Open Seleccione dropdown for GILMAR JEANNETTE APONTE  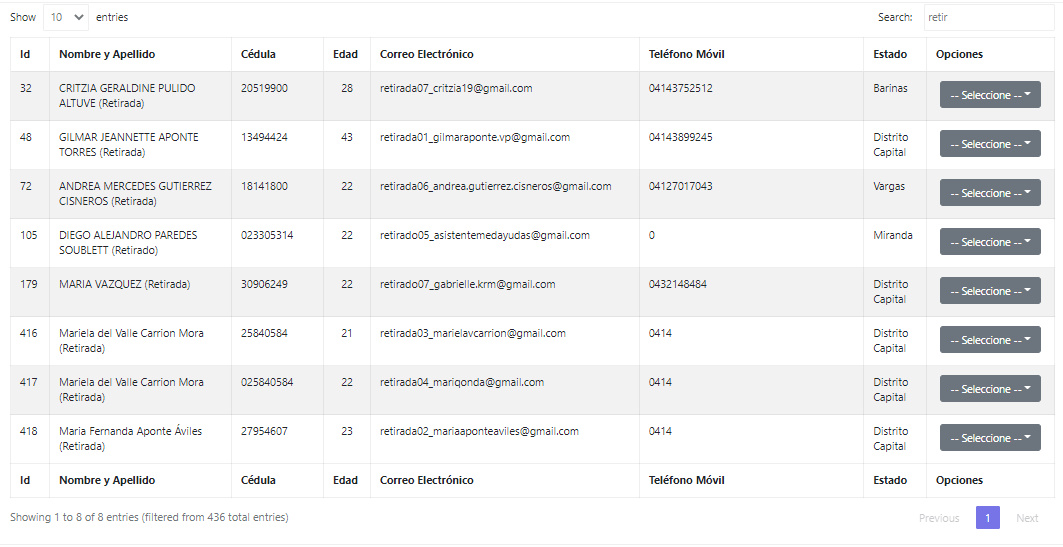click(x=990, y=144)
